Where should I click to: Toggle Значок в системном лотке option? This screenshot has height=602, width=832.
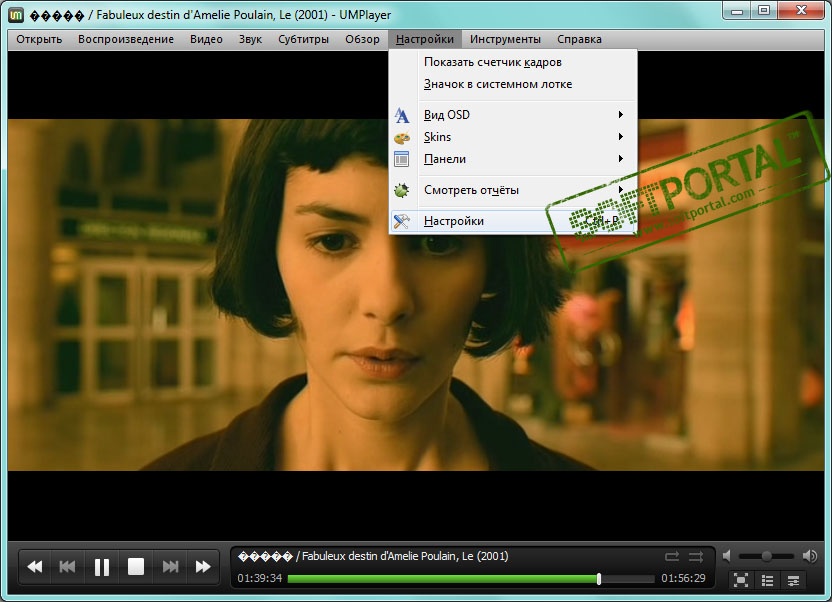[513, 84]
